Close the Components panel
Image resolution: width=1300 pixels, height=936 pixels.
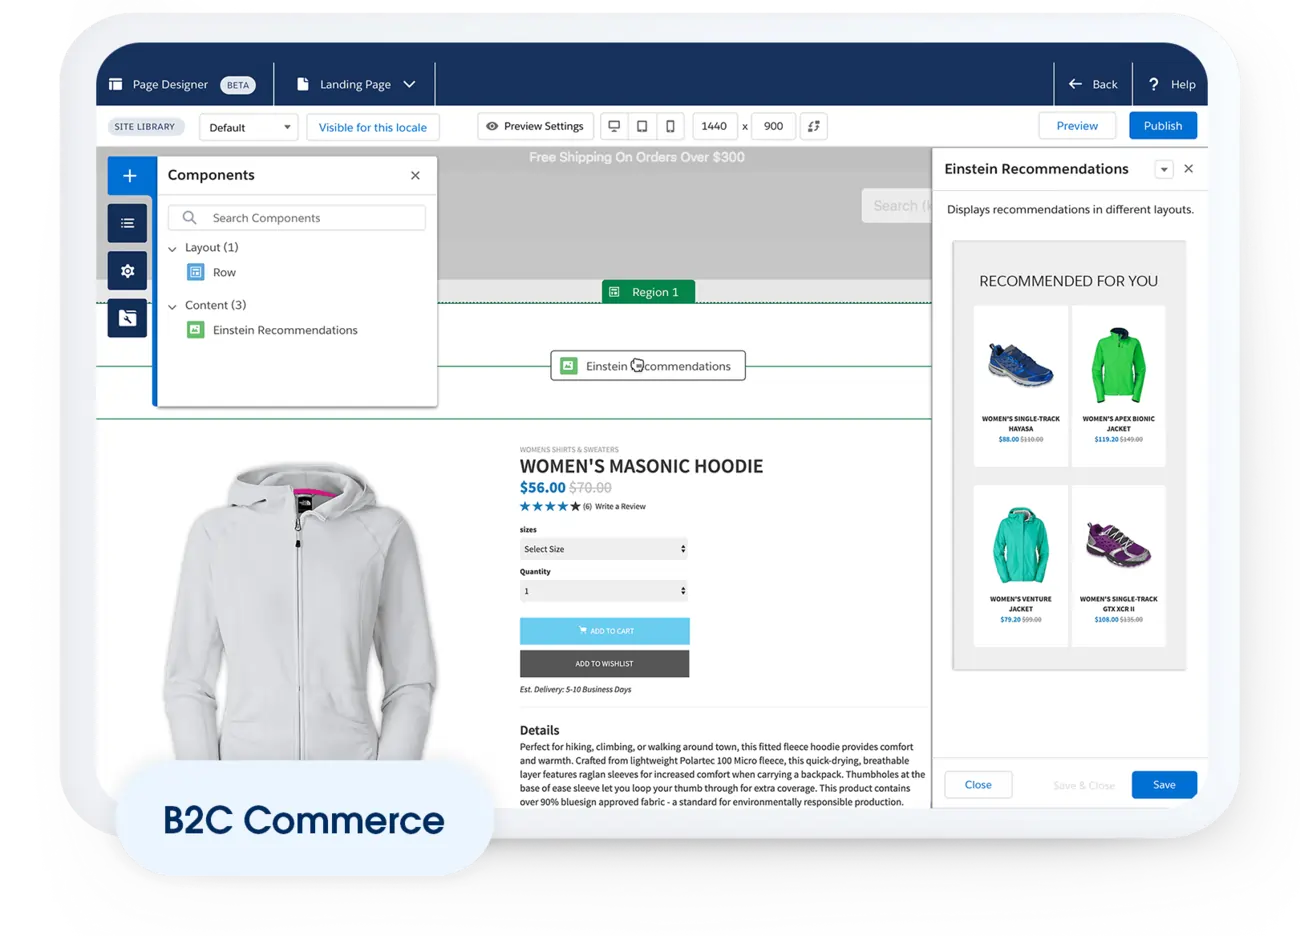tap(415, 175)
